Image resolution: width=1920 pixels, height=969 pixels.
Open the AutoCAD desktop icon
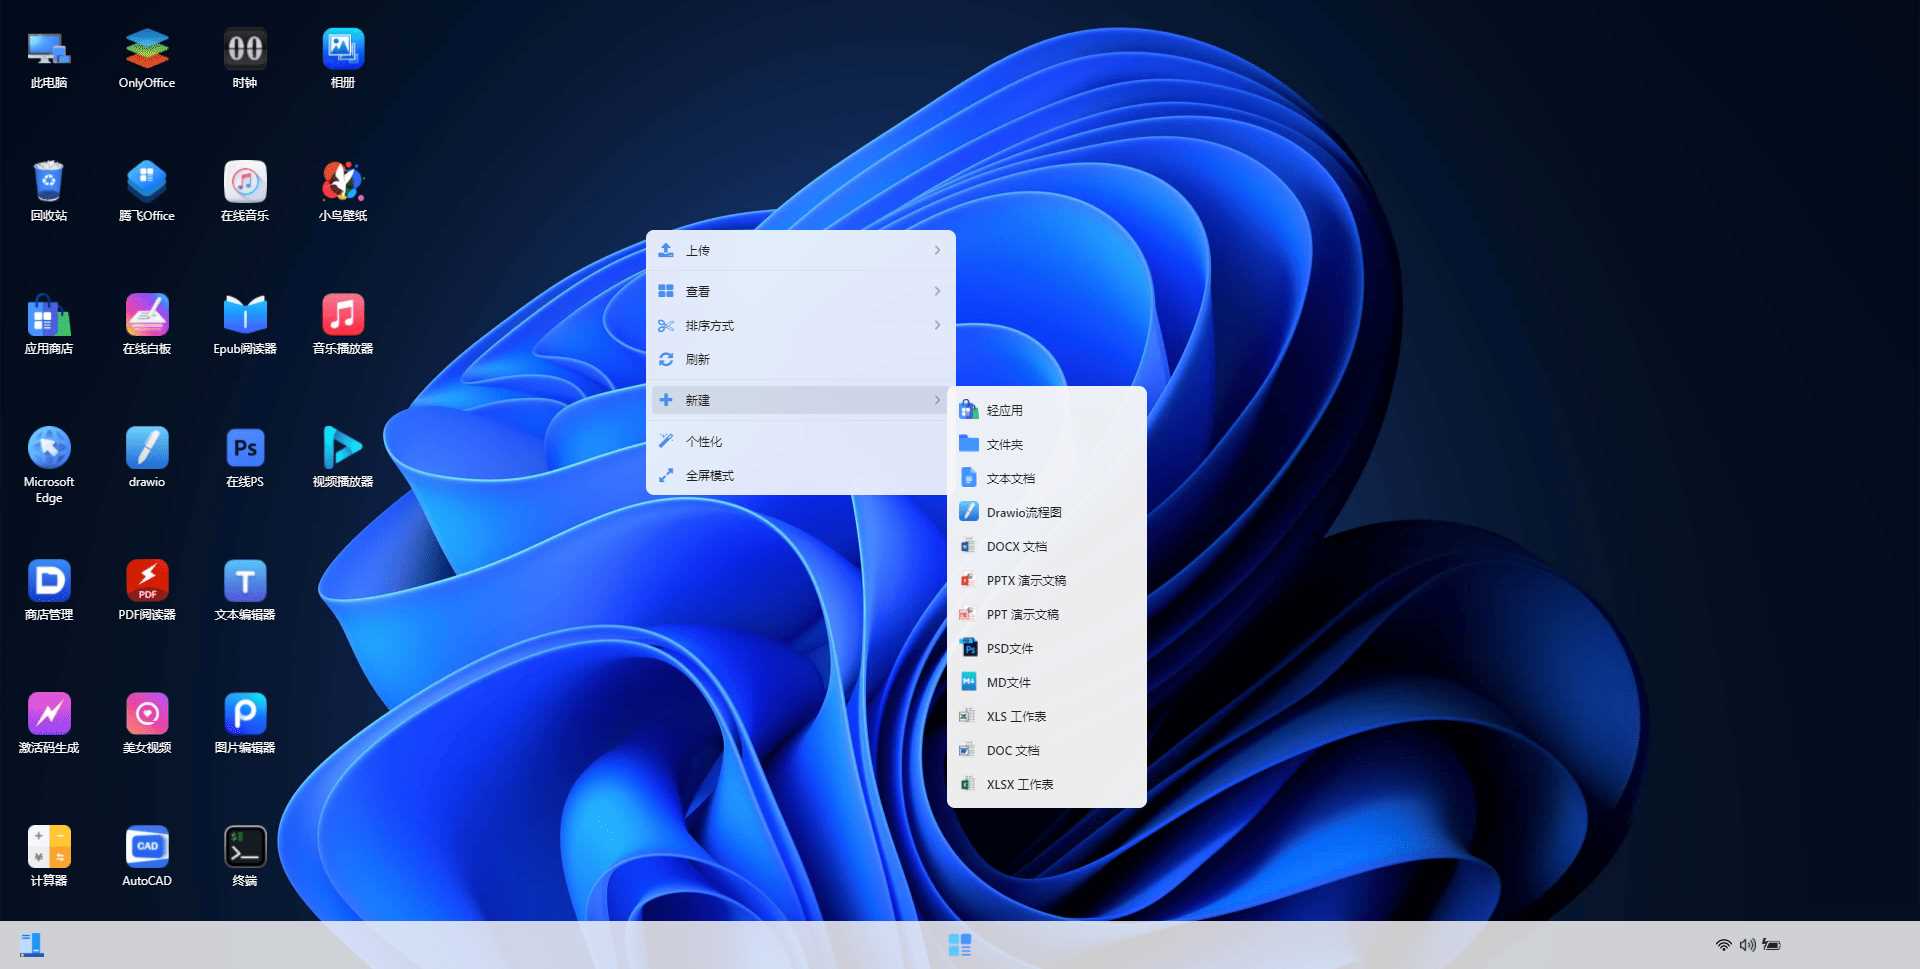pos(146,847)
